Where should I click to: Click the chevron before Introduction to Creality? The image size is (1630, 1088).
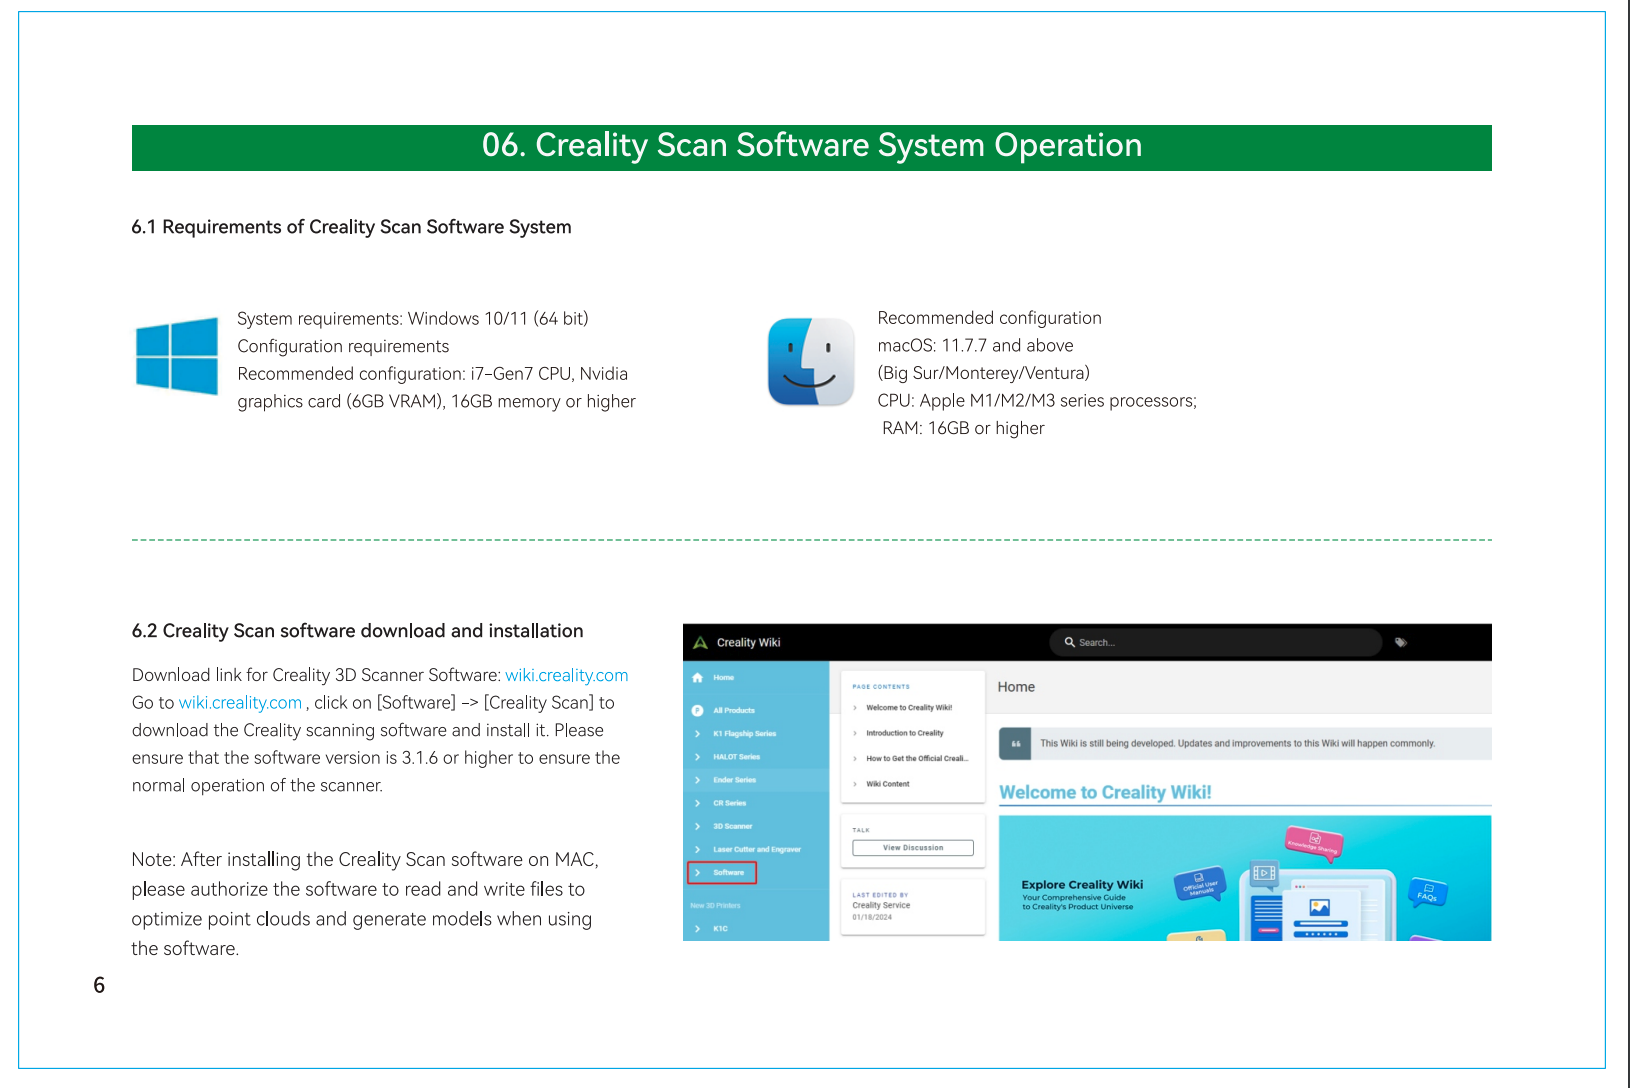coord(855,734)
